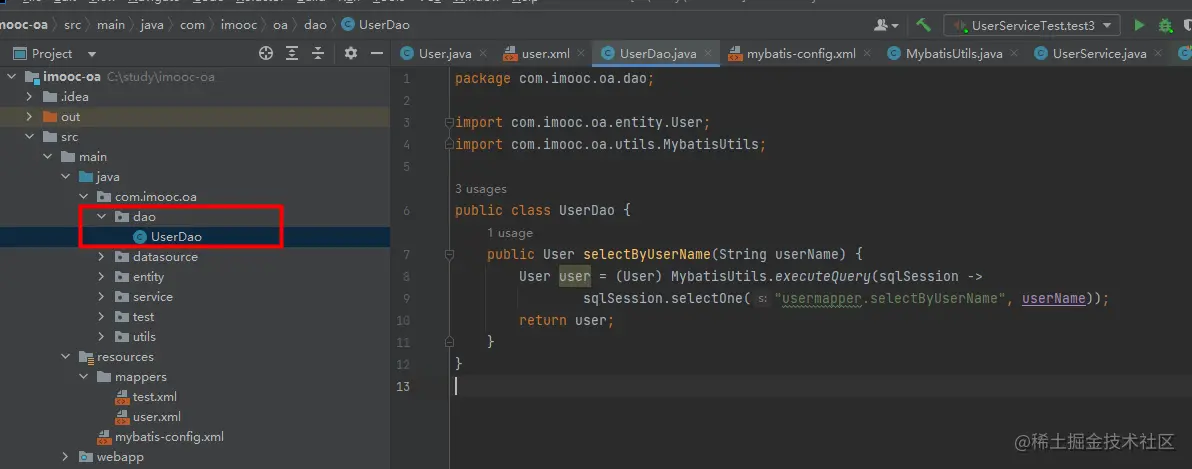Click the '3 usages' inlay hint
Screen dimensions: 1192x469
point(480,189)
